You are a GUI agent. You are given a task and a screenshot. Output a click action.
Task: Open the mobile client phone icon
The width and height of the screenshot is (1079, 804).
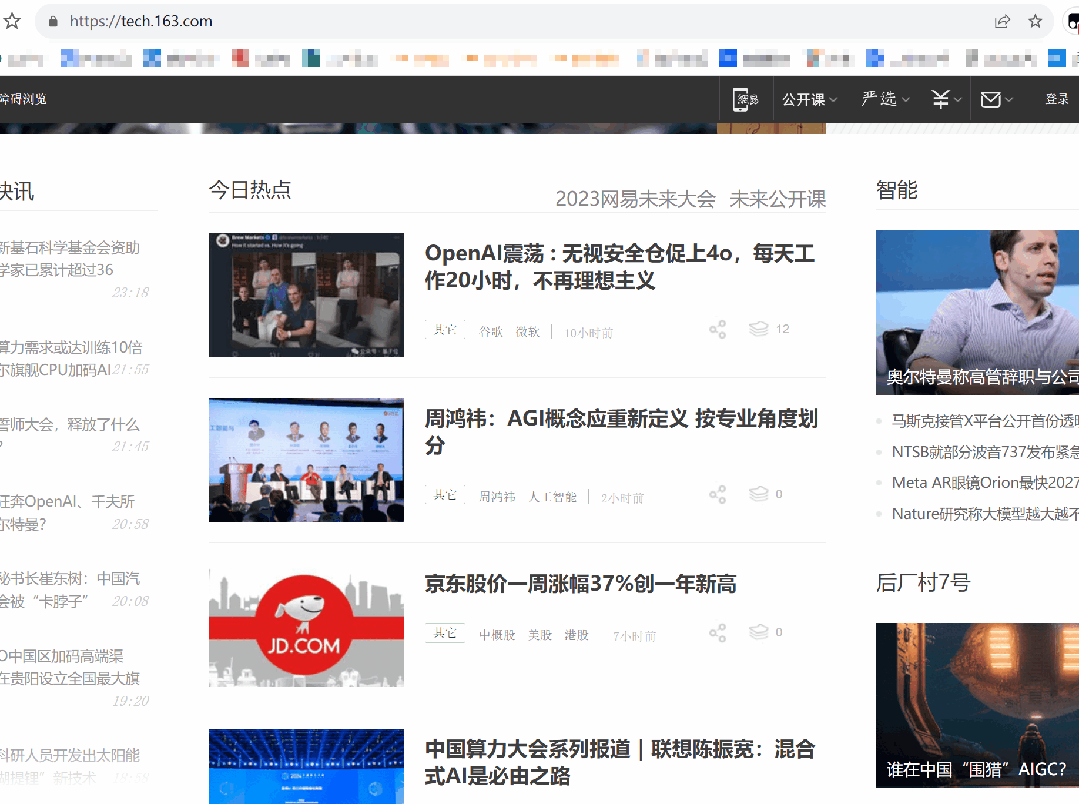[745, 100]
